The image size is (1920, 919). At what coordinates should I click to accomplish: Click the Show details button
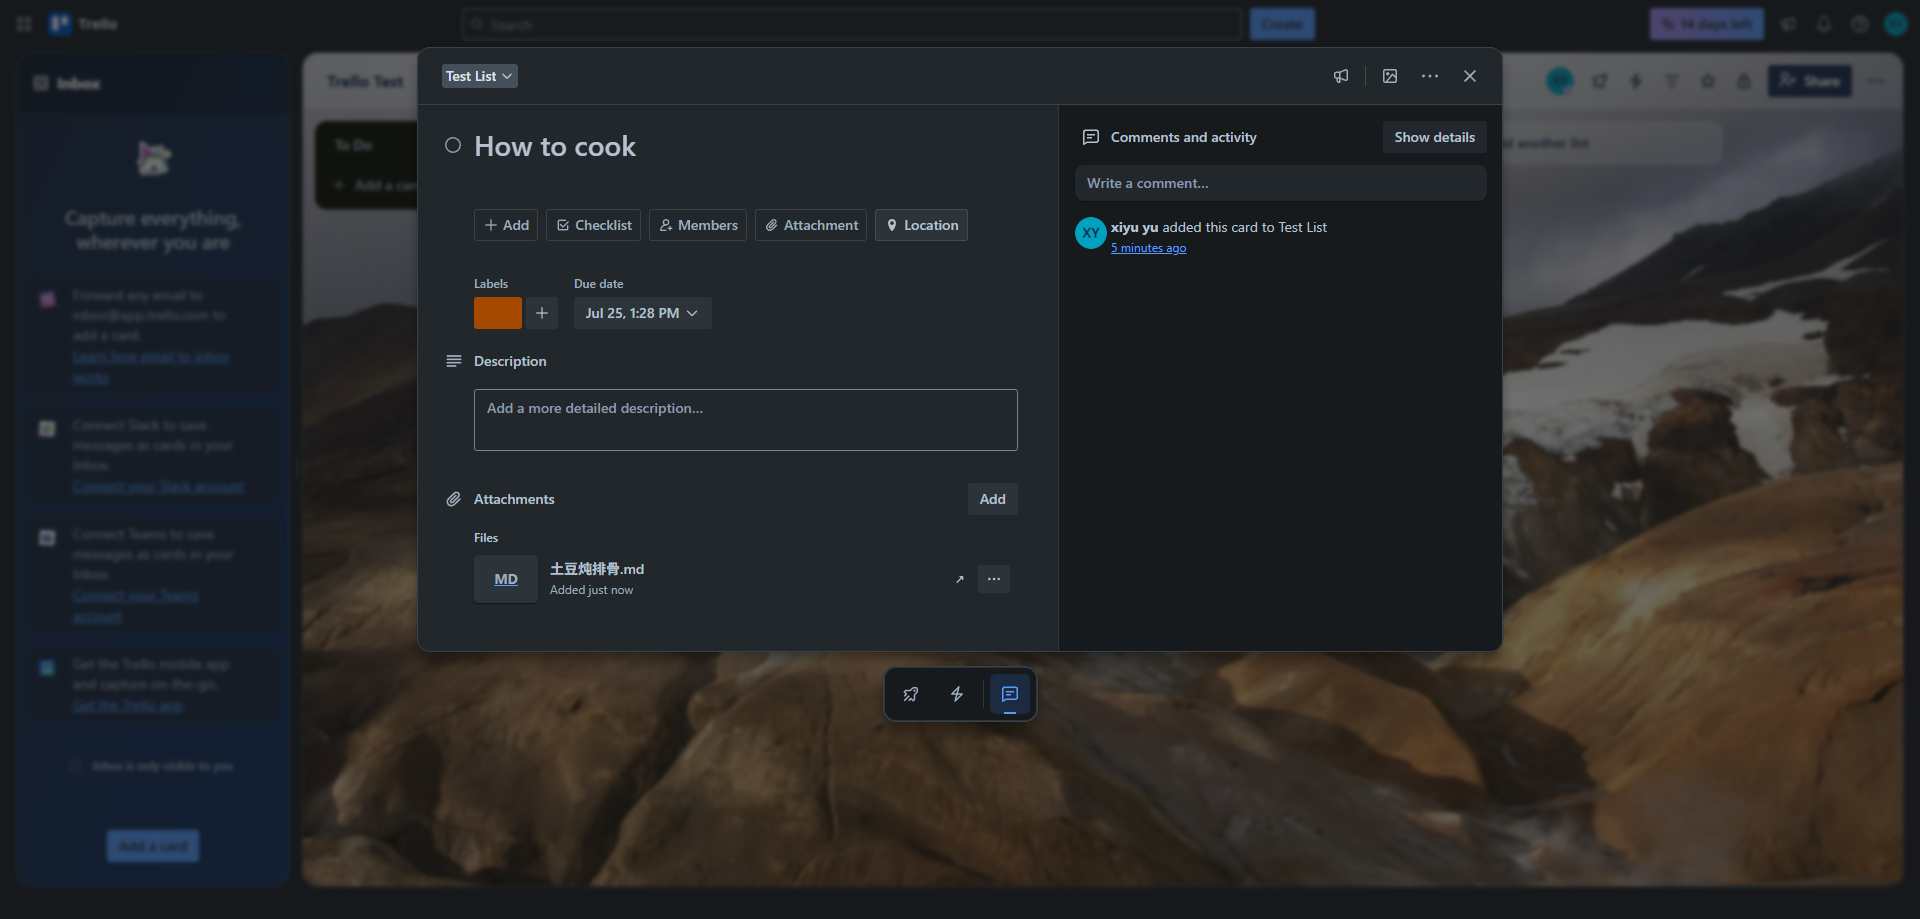tap(1435, 137)
